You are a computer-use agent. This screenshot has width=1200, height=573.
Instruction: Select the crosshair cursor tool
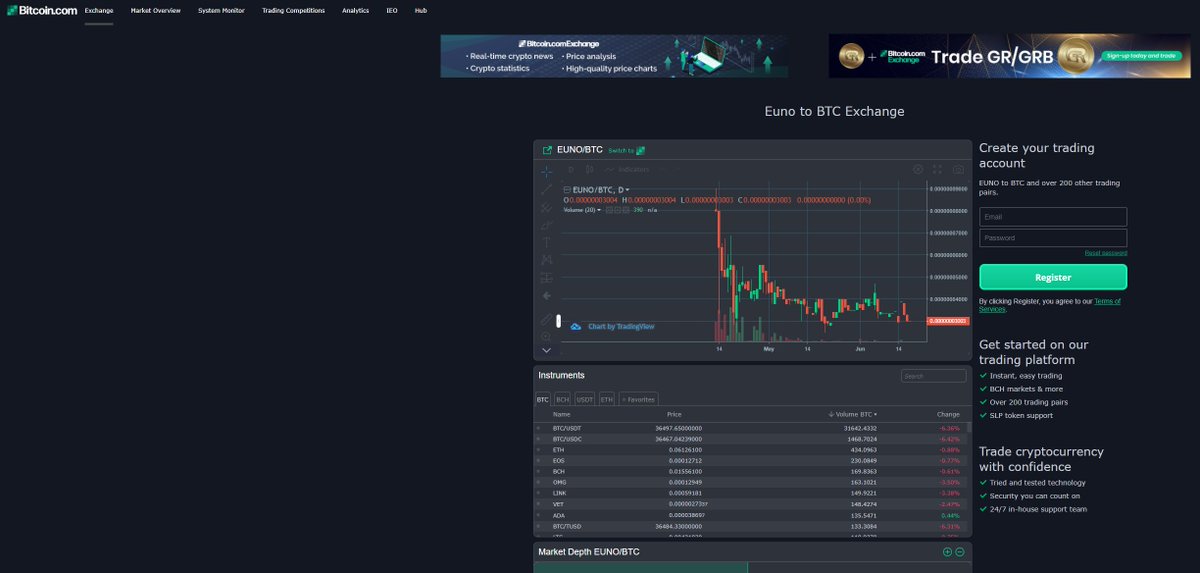546,172
